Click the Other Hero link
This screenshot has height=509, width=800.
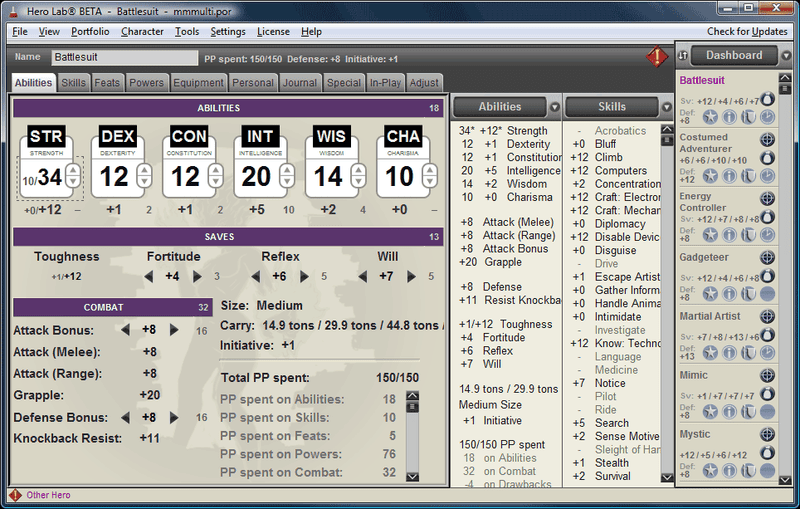(48, 495)
